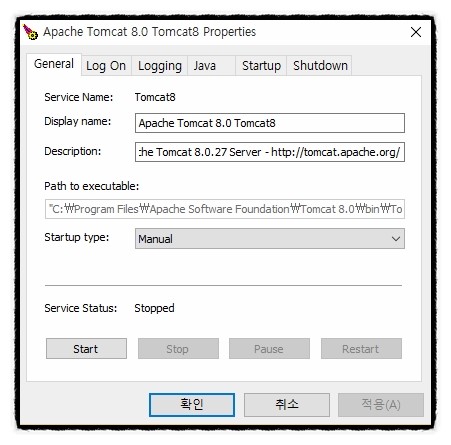The image size is (451, 445).
Task: Open the Startup tab
Action: [261, 66]
